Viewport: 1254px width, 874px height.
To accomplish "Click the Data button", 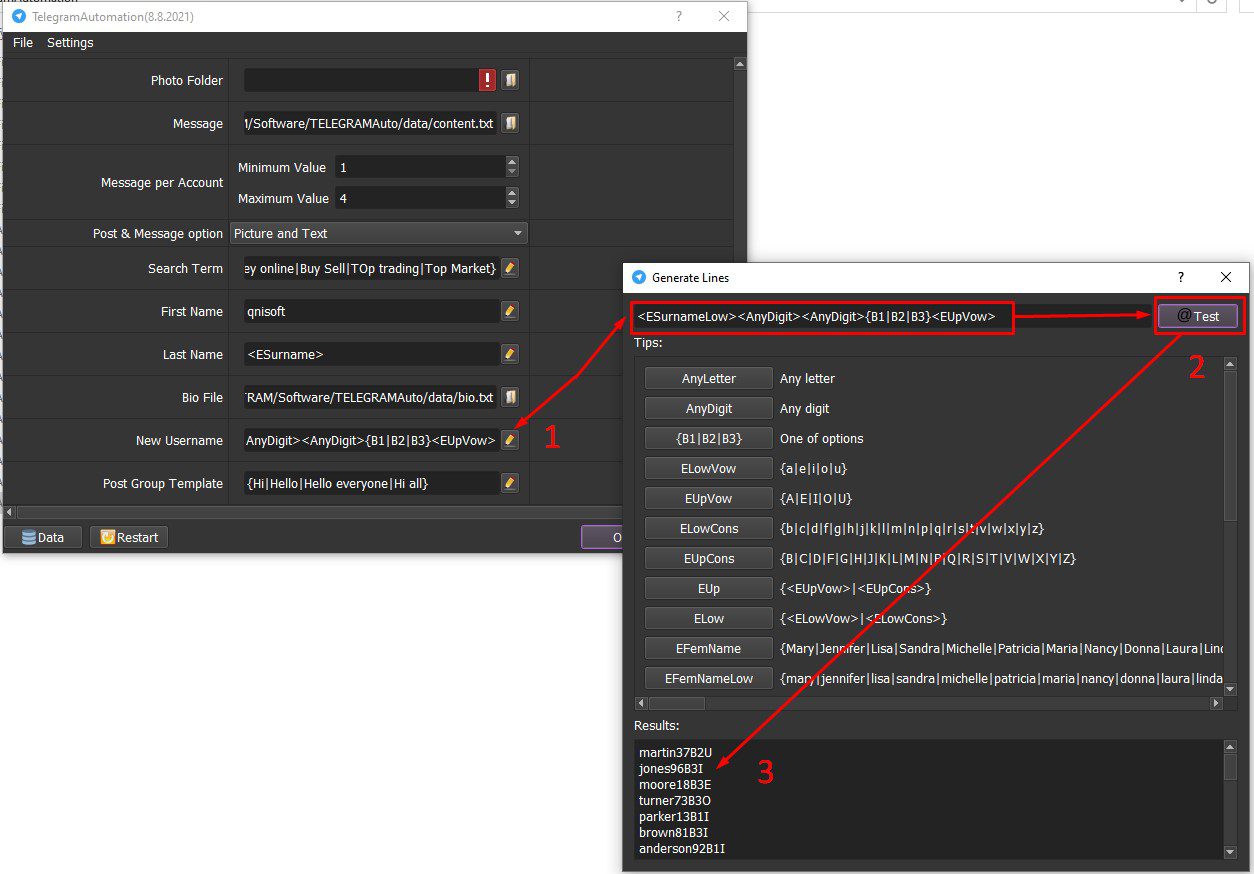I will 42,537.
